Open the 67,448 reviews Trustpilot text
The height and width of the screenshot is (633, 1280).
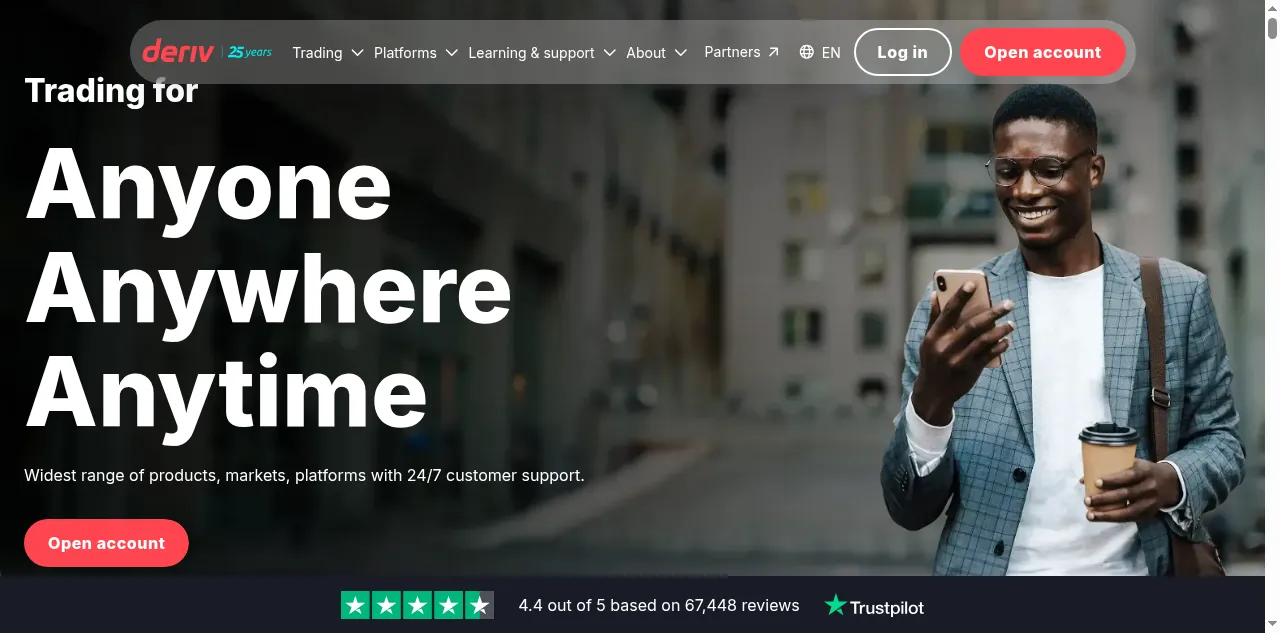(x=742, y=605)
